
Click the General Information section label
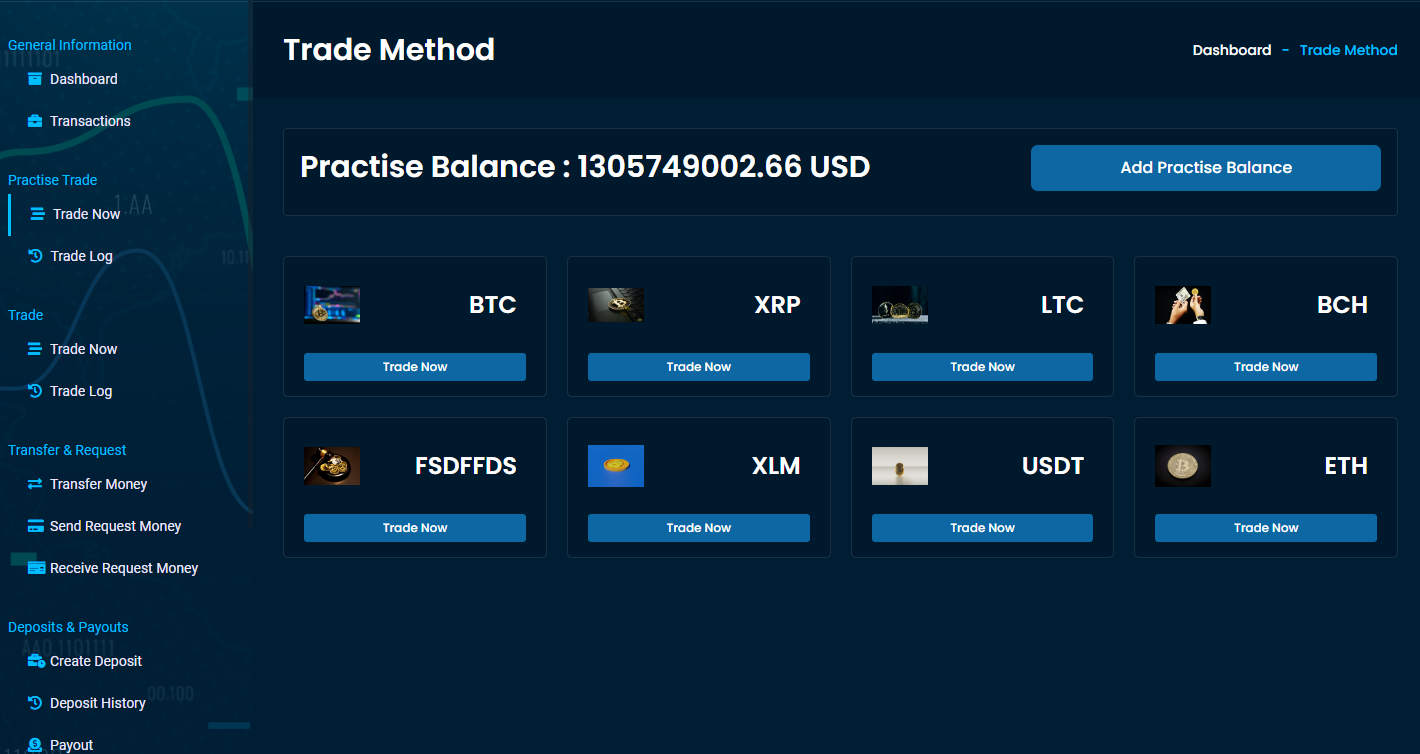click(x=70, y=45)
